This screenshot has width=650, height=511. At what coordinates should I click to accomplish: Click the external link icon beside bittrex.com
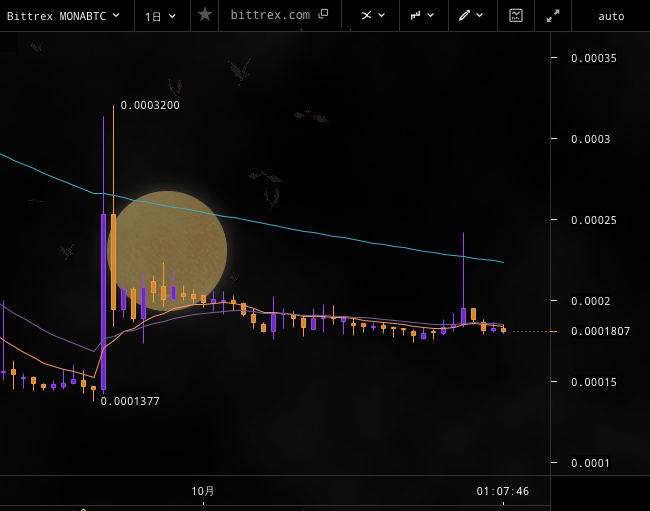click(323, 14)
